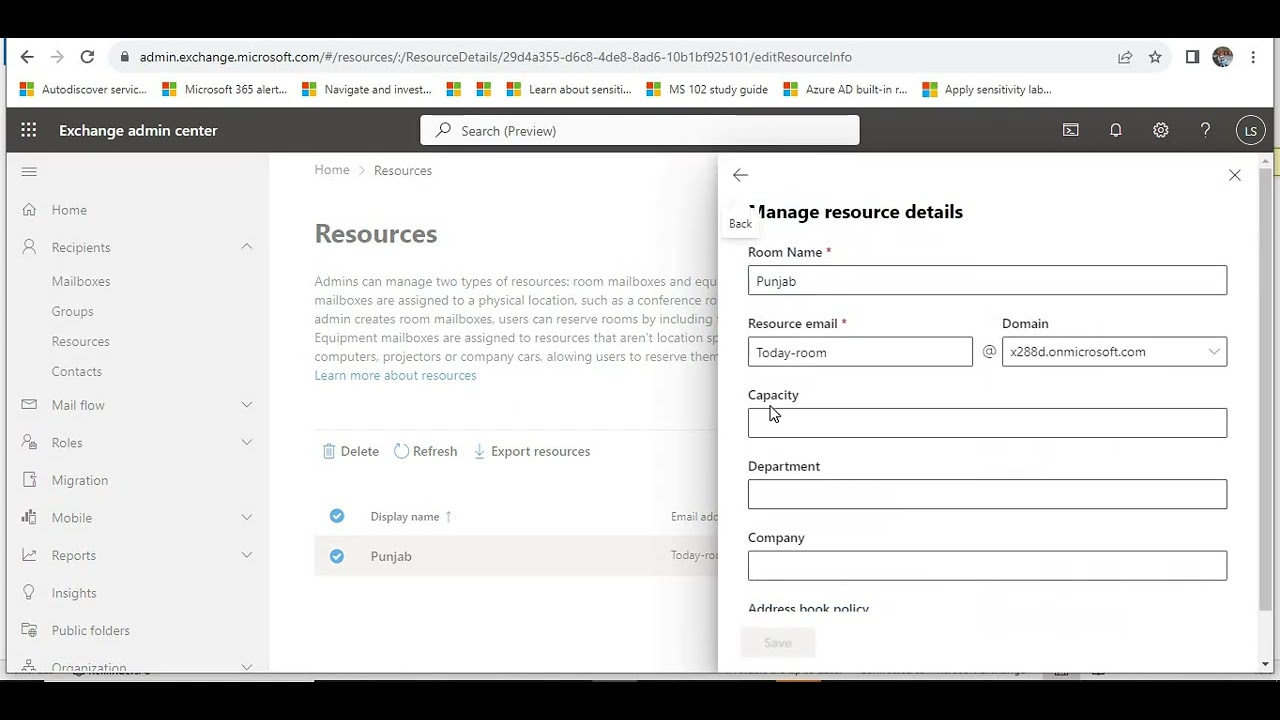This screenshot has height=720, width=1280.
Task: Open Public folders in the sidebar
Action: point(91,630)
